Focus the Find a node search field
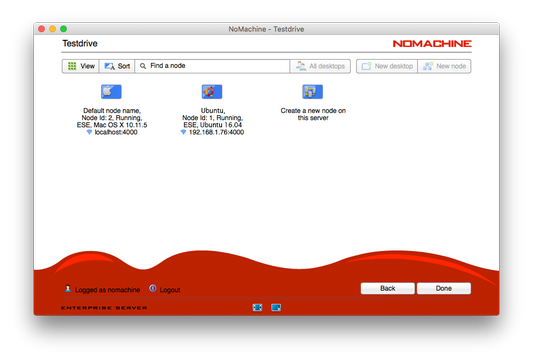Image resolution: width=533 pixels, height=364 pixels. [212, 66]
